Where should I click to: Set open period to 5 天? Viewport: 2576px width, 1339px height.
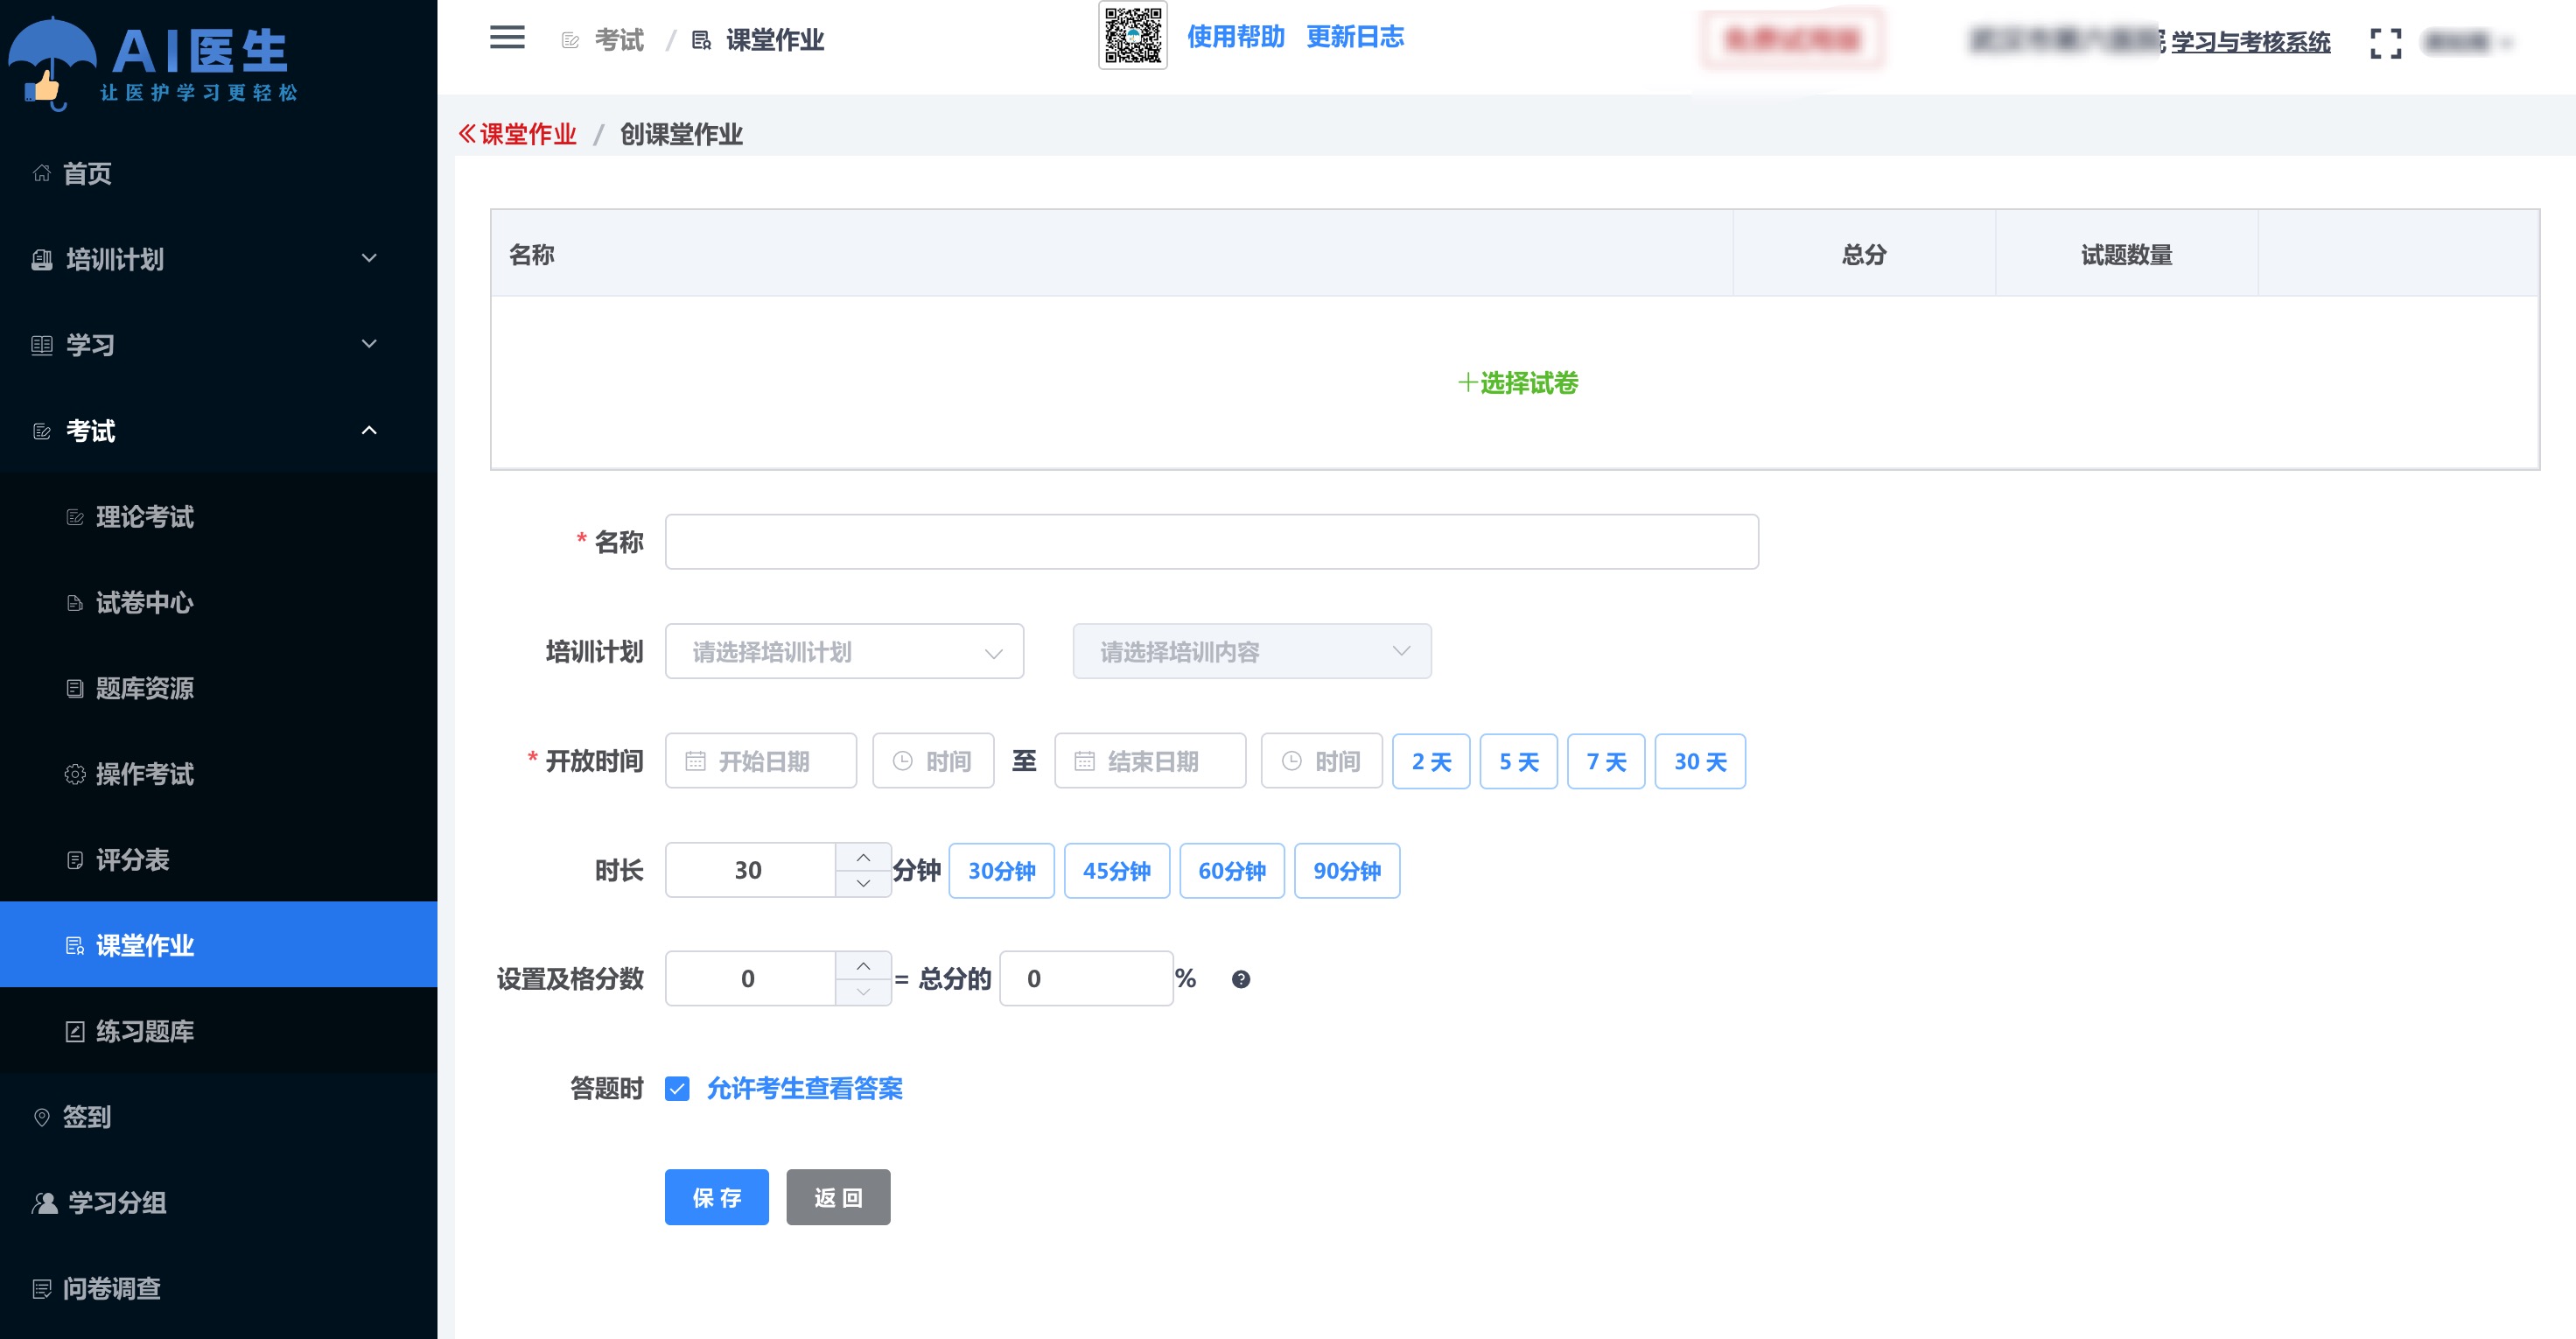[x=1518, y=761]
